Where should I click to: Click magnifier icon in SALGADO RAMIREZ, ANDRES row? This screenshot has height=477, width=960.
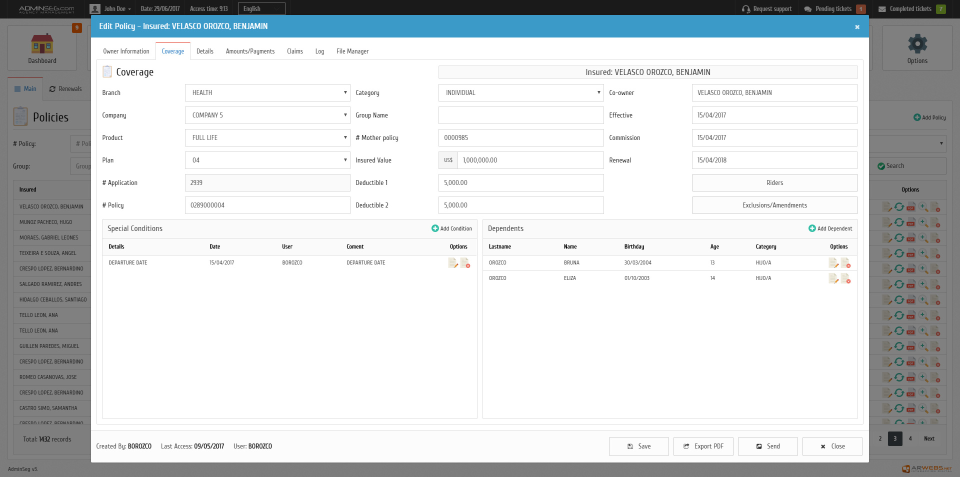pos(923,284)
